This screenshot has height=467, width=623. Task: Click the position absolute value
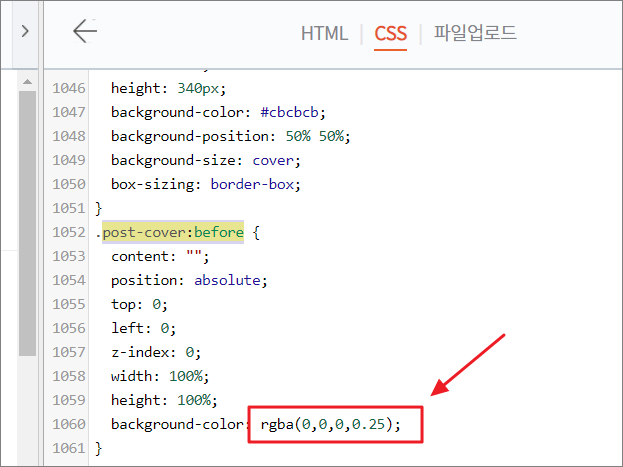click(x=227, y=281)
